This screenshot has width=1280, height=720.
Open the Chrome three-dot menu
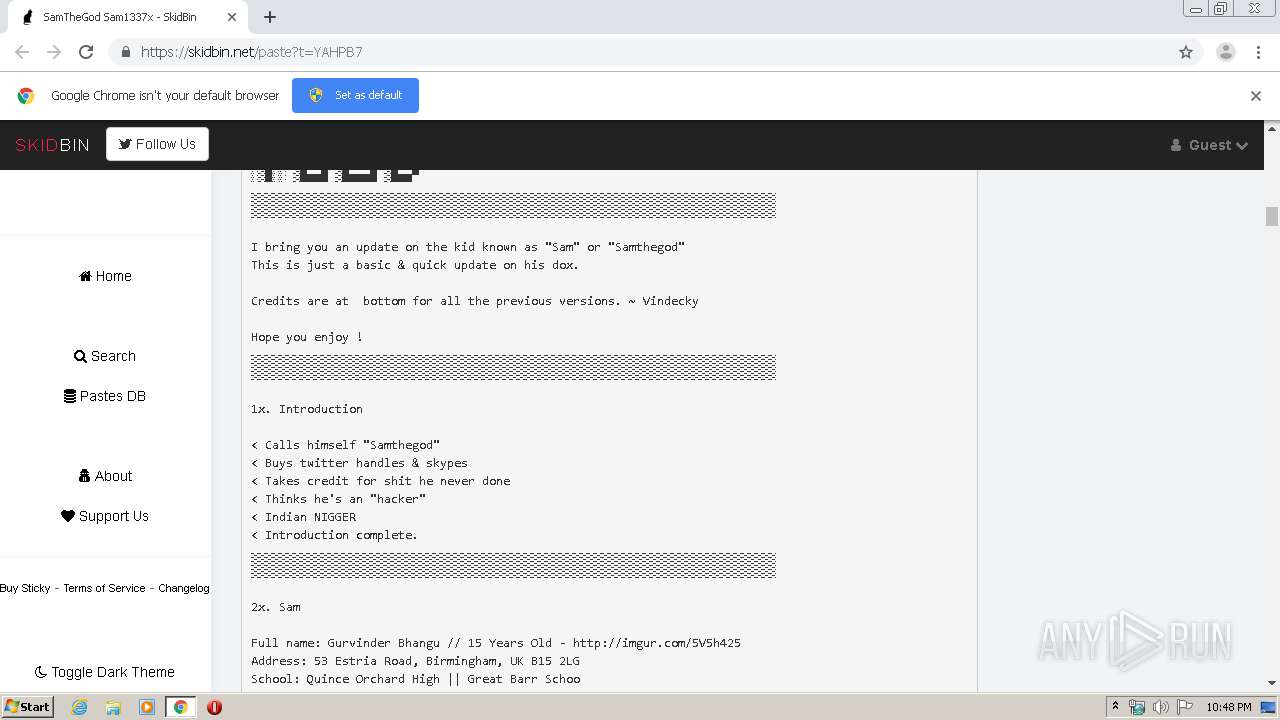point(1258,52)
